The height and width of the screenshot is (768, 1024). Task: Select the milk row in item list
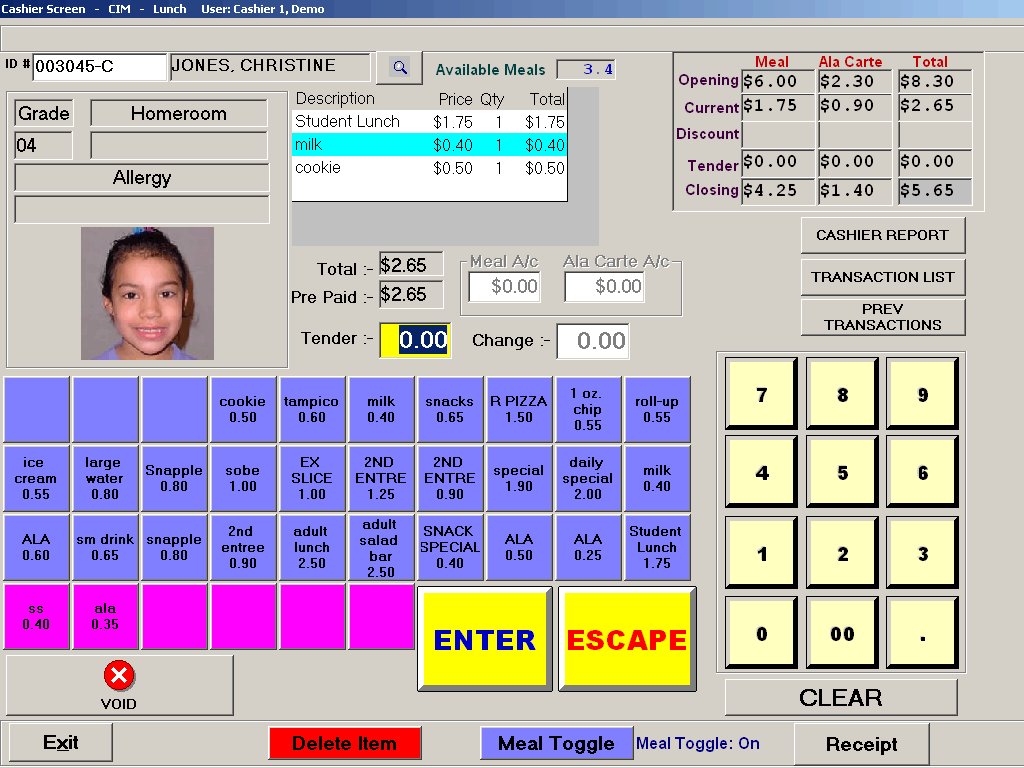(430, 145)
